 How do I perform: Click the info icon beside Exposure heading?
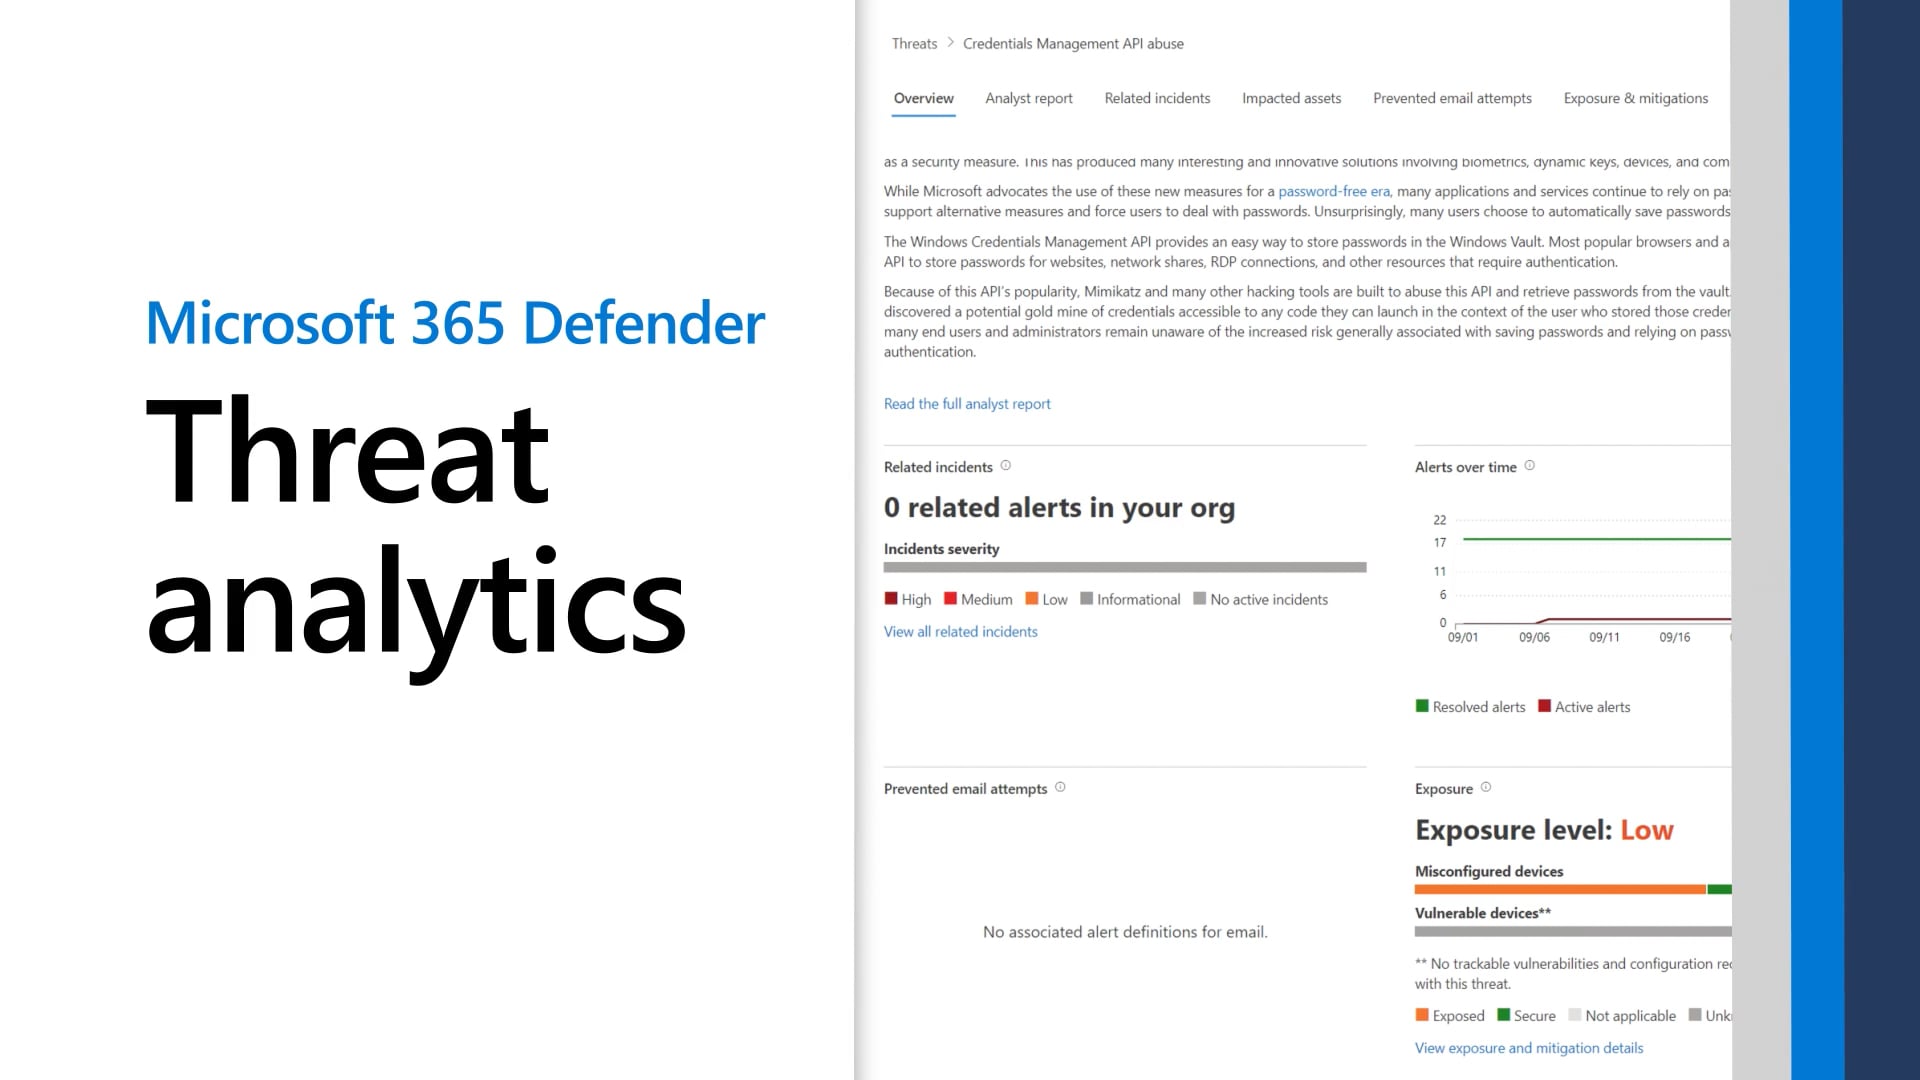pos(1486,787)
